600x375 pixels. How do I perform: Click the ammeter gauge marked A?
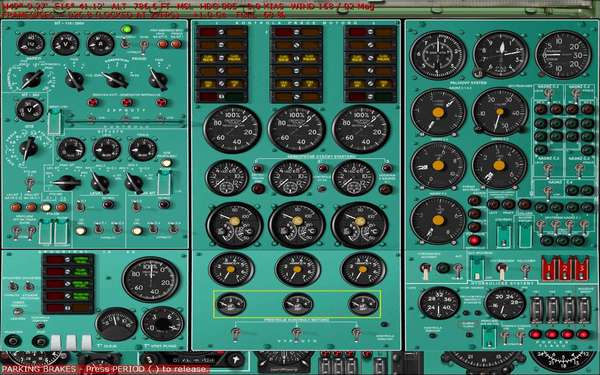[101, 44]
